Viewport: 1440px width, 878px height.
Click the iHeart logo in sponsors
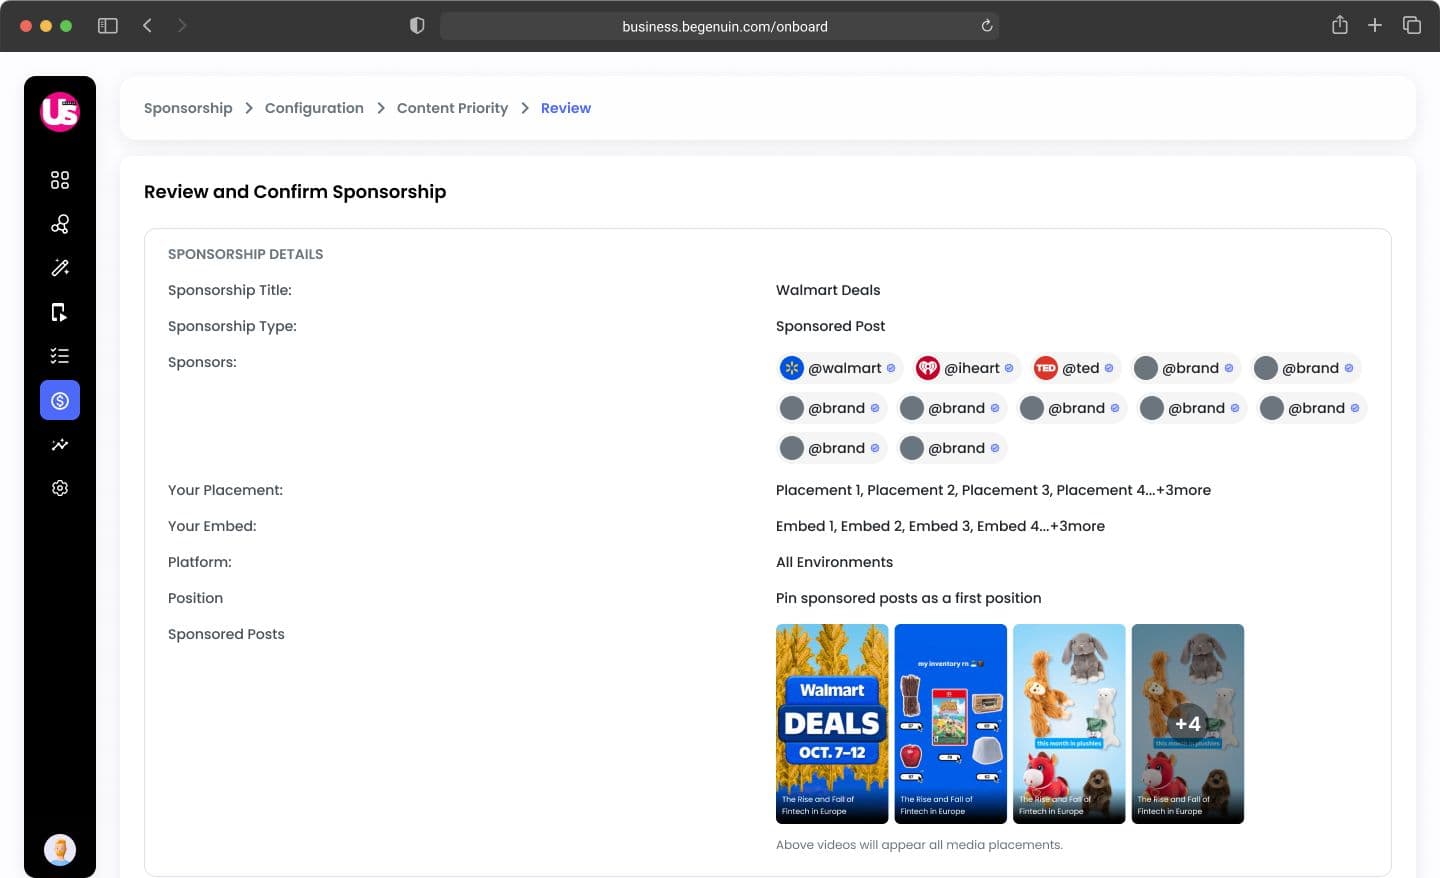tap(928, 368)
